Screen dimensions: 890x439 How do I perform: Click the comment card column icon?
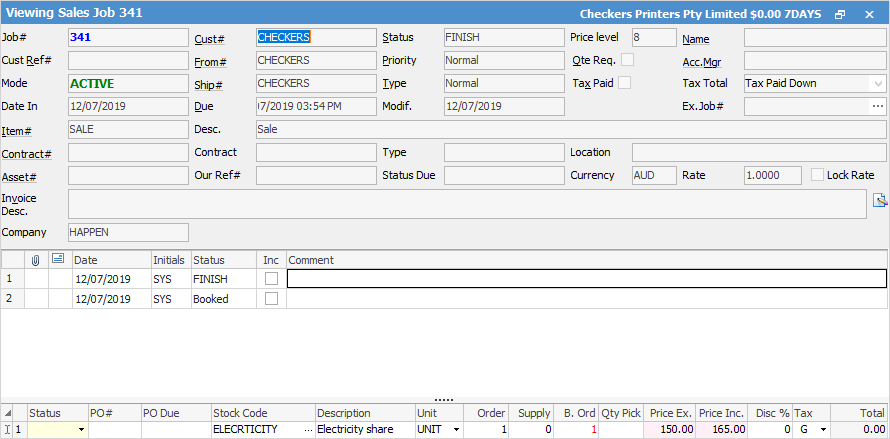(x=59, y=260)
